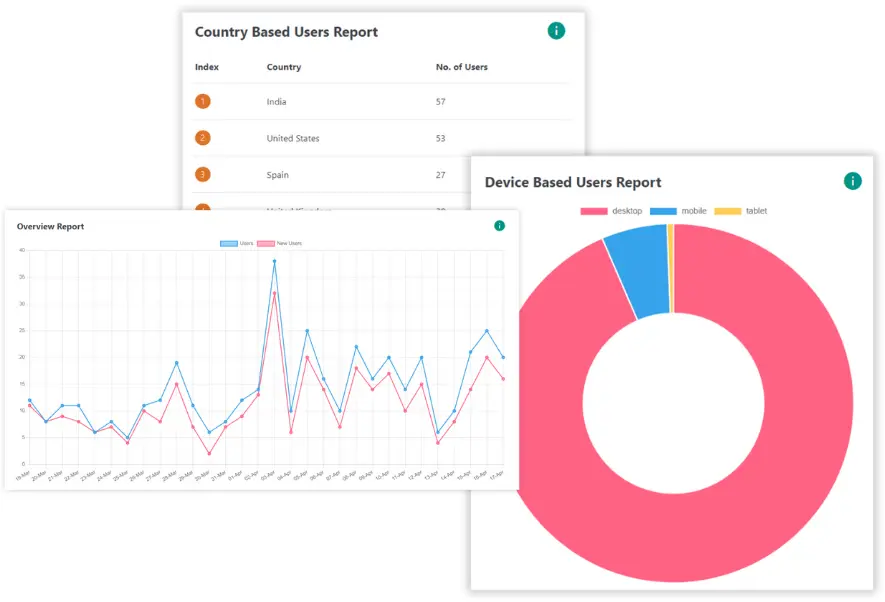The image size is (885, 602).
Task: Click the No. of Users column header
Action: 462,67
